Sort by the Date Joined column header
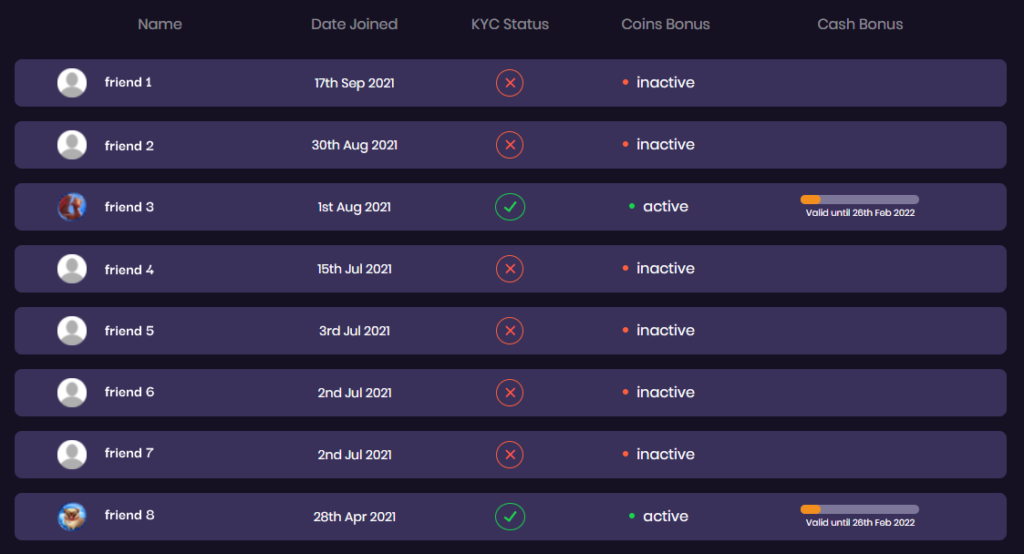Screen dimensions: 1024x554 pos(354,24)
